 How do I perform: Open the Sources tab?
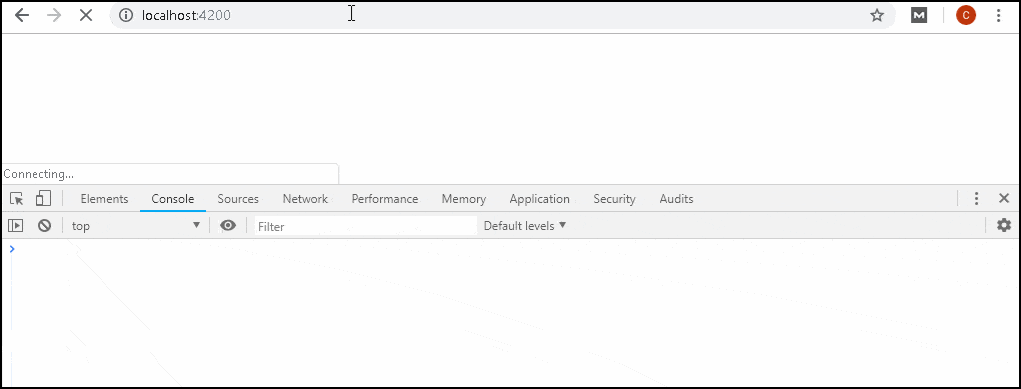238,199
